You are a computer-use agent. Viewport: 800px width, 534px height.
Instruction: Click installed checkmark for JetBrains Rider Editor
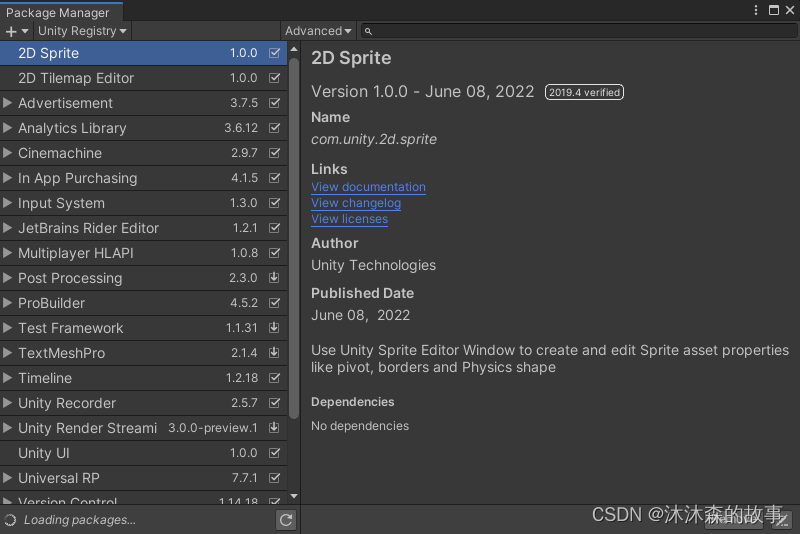click(x=274, y=228)
